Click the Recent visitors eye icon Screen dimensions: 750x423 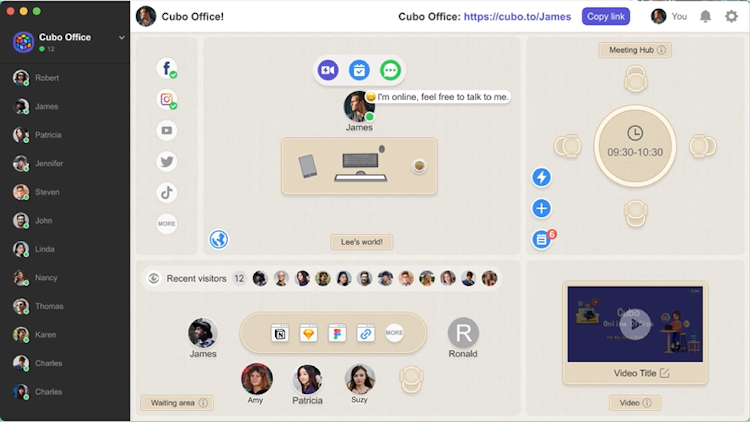[x=154, y=278]
